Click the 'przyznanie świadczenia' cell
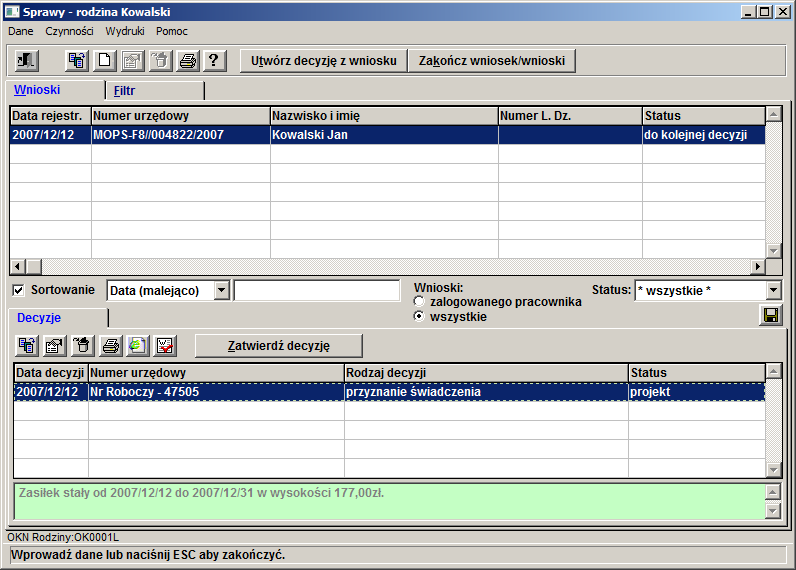796x570 pixels. click(x=486, y=392)
